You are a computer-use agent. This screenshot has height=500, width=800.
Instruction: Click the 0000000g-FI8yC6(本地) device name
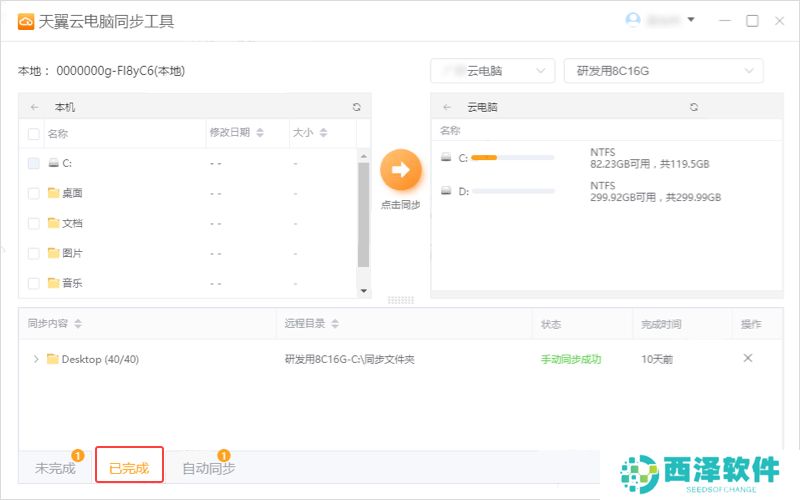pyautogui.click(x=120, y=71)
